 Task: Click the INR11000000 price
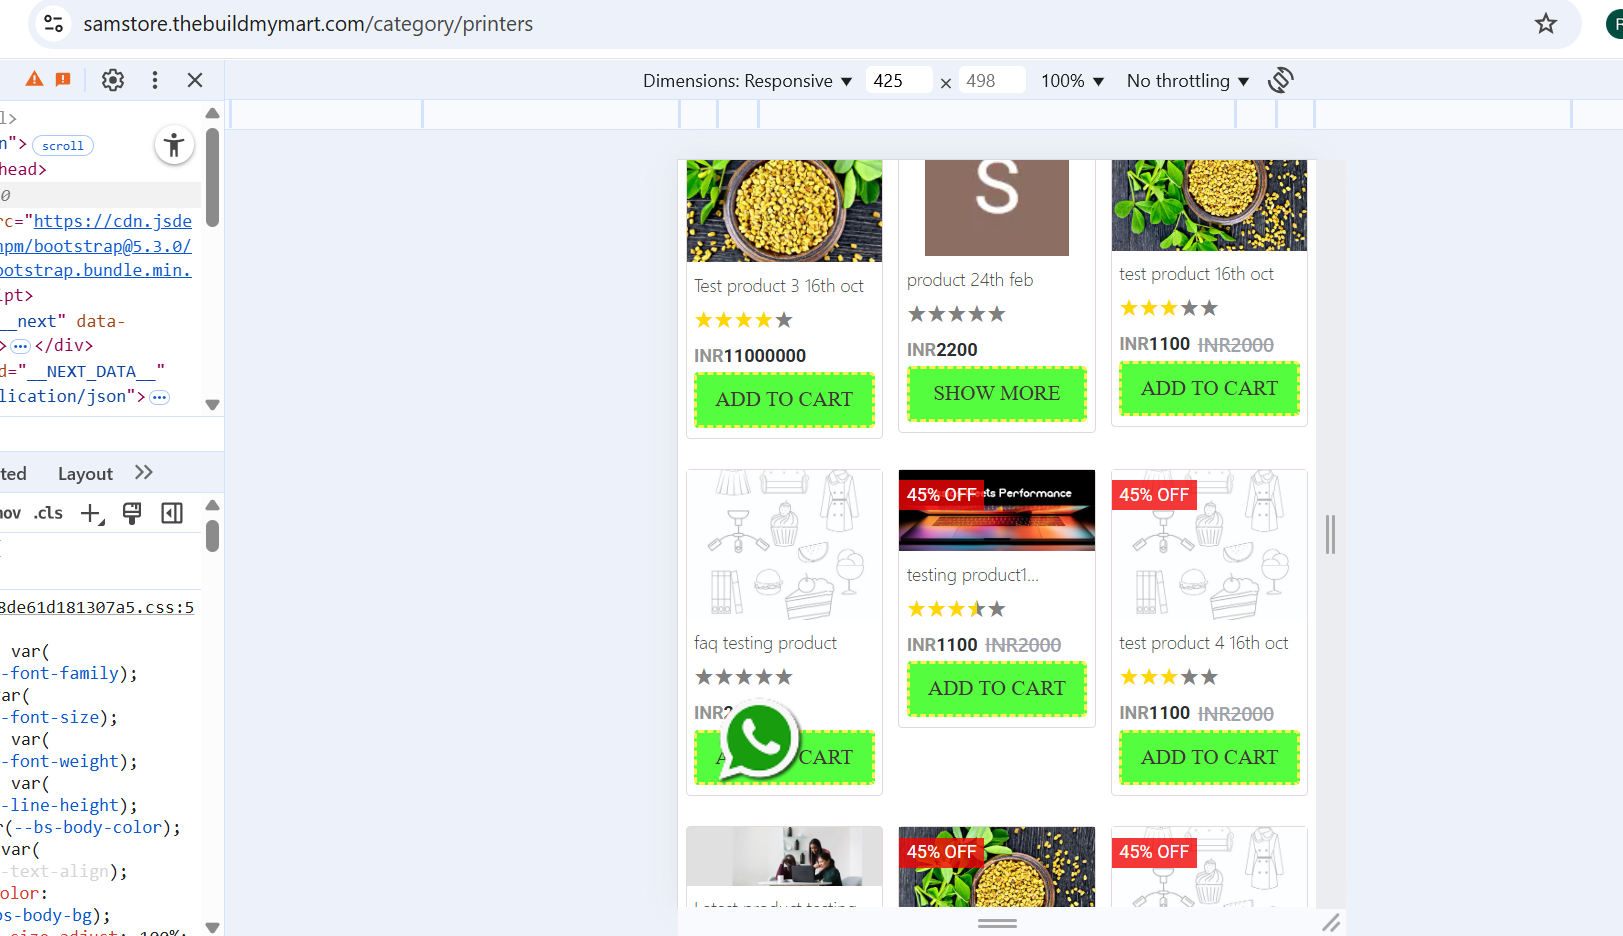coord(750,356)
